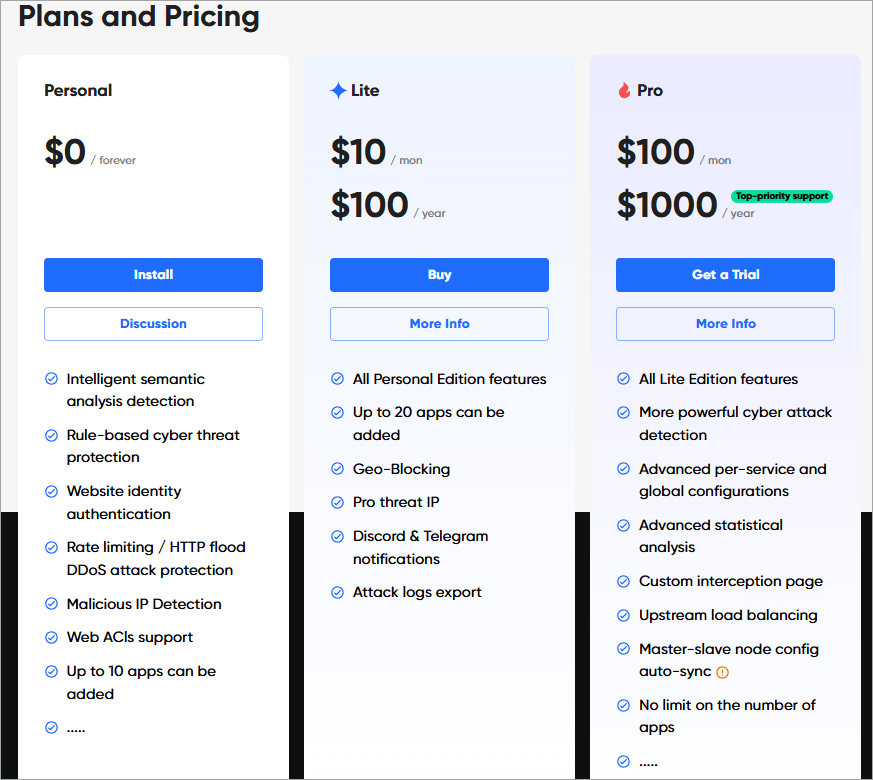Get a Trial of the Pro plan
The height and width of the screenshot is (780, 873).
pos(725,275)
